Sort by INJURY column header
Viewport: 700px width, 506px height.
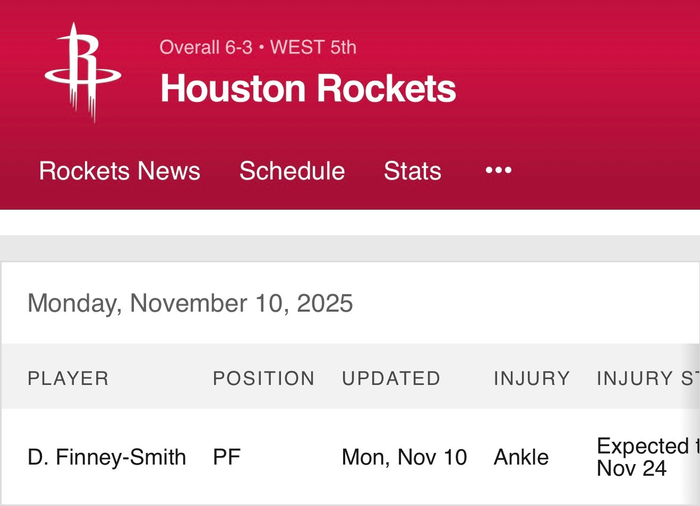[x=532, y=378]
